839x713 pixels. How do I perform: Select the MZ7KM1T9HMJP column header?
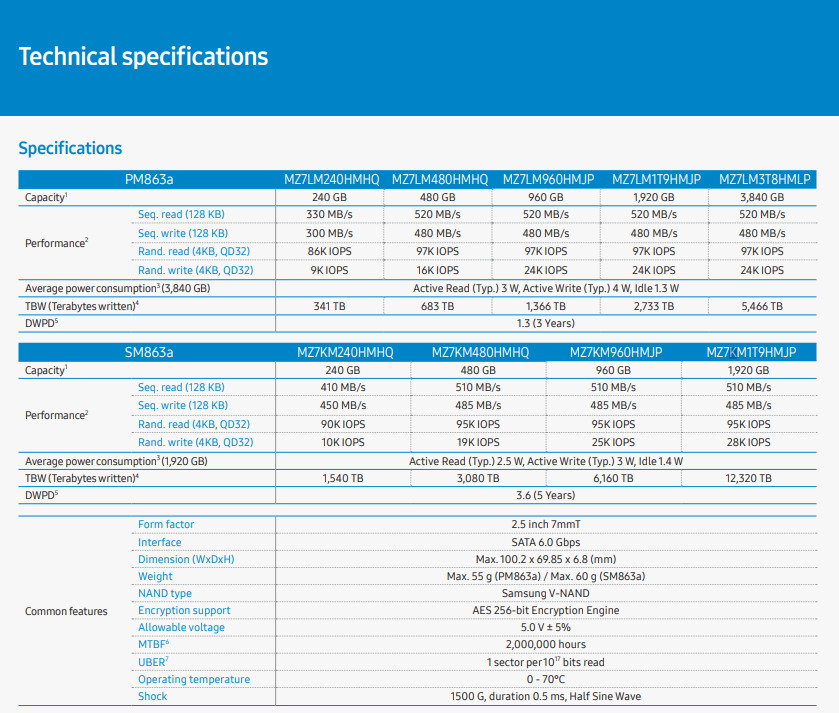[750, 352]
